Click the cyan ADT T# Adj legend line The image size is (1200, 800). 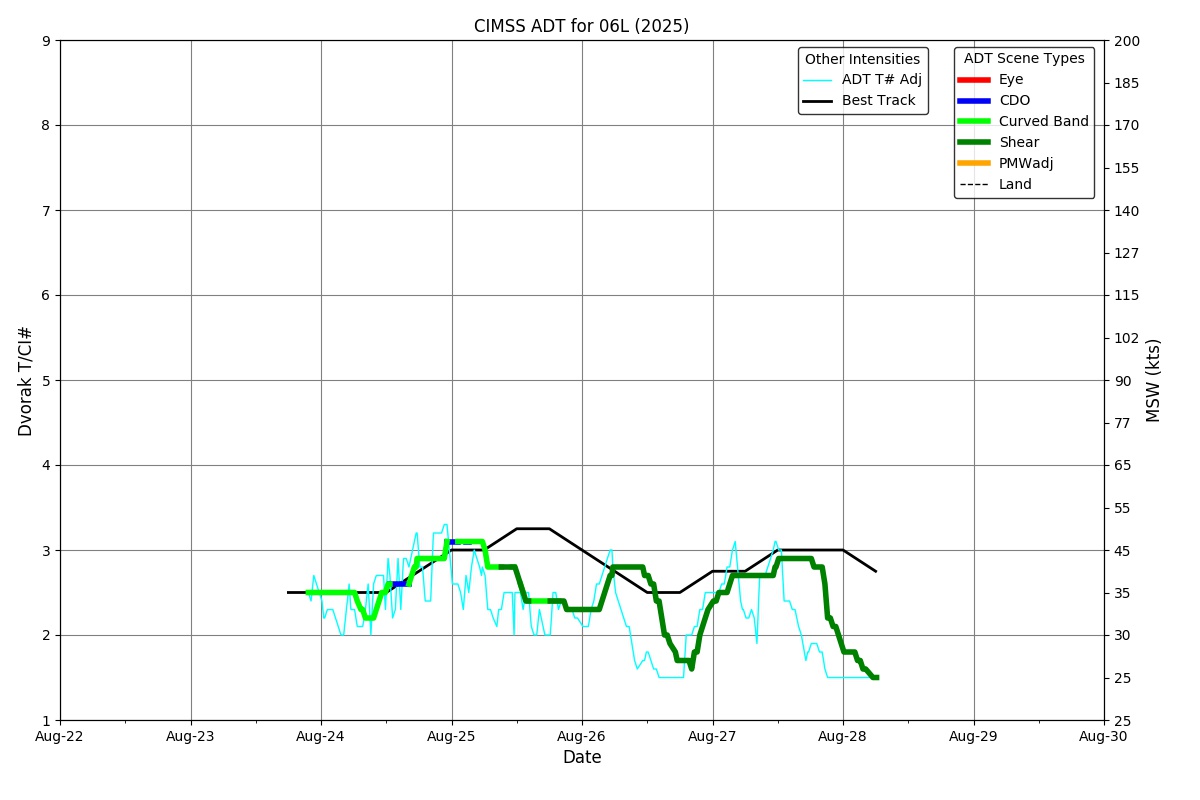[x=817, y=80]
